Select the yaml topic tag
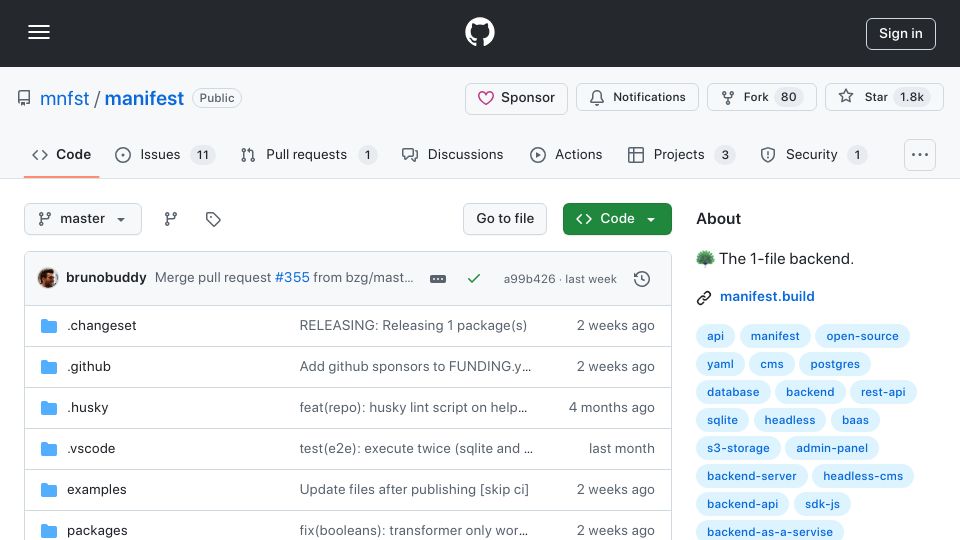The width and height of the screenshot is (960, 540). [720, 364]
